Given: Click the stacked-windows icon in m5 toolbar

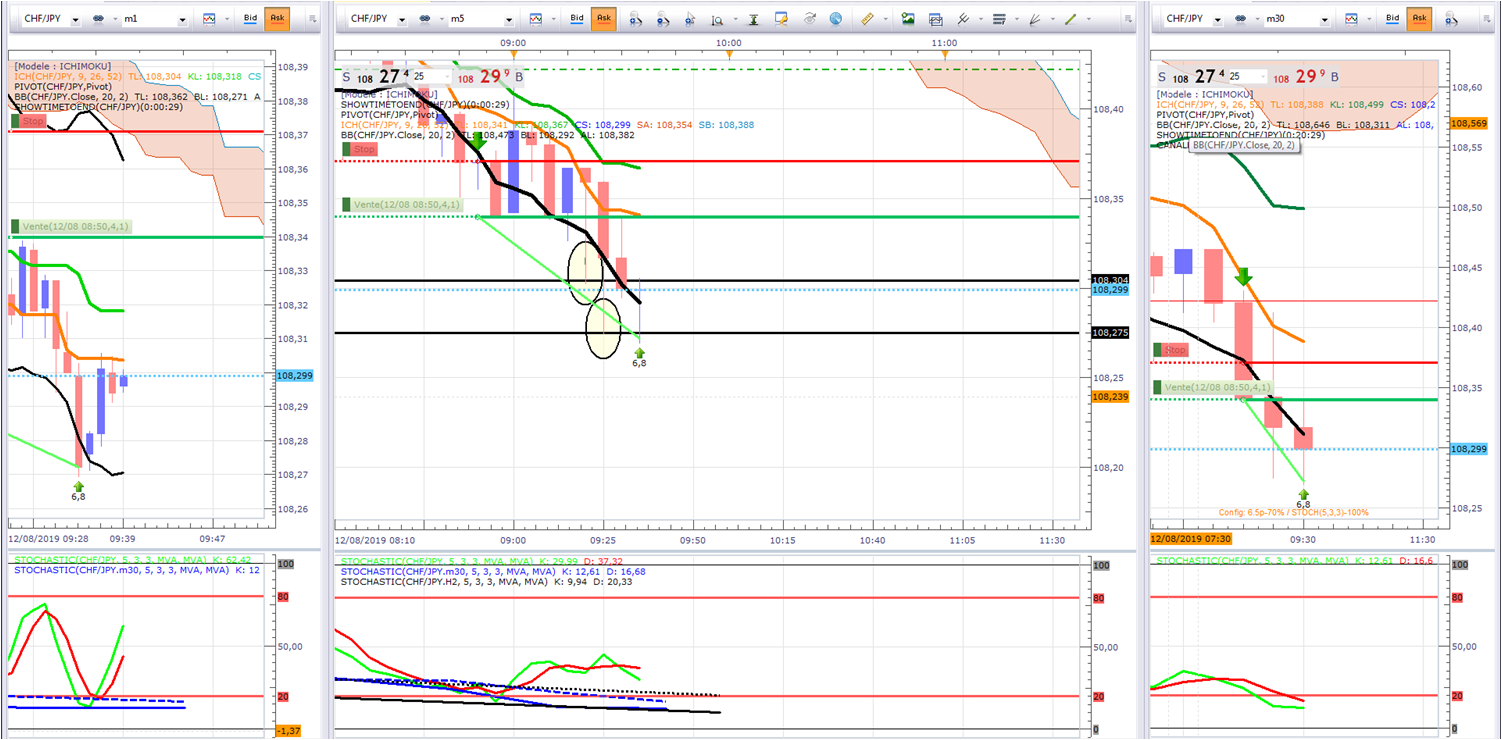Looking at the screenshot, I should tap(936, 19).
